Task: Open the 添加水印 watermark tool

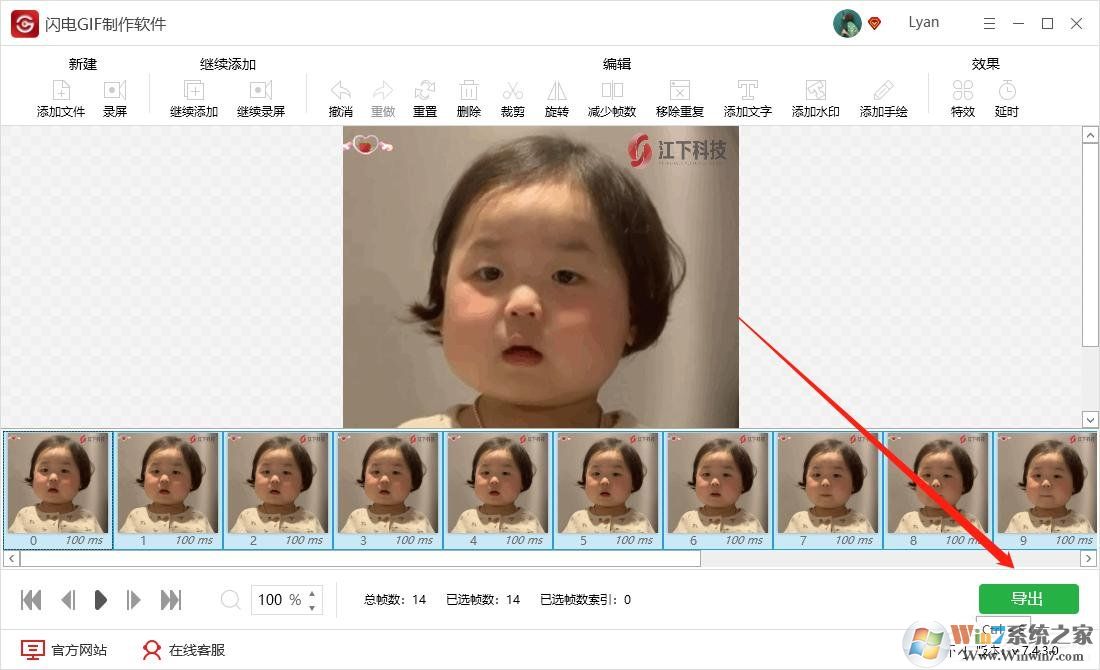Action: (x=815, y=95)
